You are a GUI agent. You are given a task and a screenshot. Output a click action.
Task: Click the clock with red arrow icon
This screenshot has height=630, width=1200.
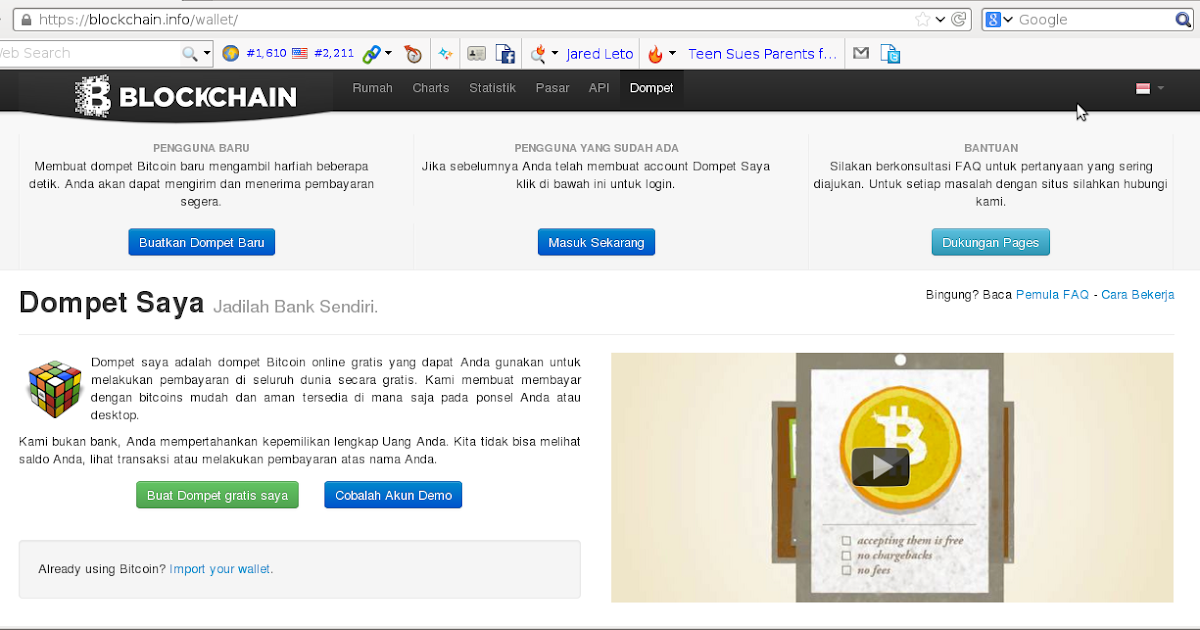tap(413, 54)
